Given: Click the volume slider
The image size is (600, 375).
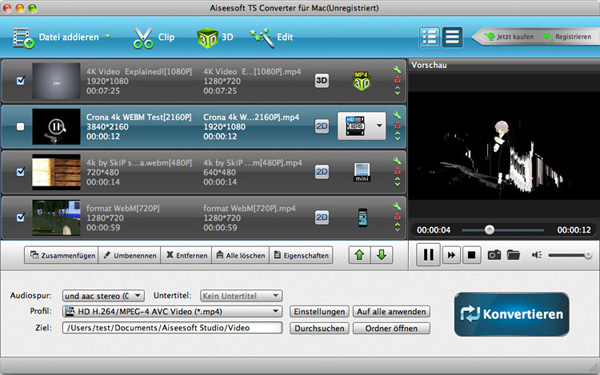Looking at the screenshot, I should click(x=570, y=255).
